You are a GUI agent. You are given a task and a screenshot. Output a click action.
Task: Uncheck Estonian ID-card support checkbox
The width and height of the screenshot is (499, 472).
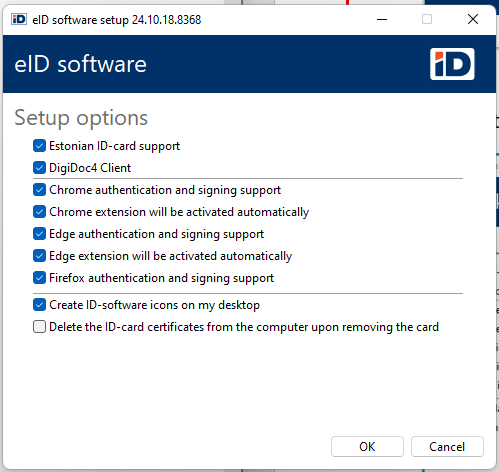coord(39,146)
